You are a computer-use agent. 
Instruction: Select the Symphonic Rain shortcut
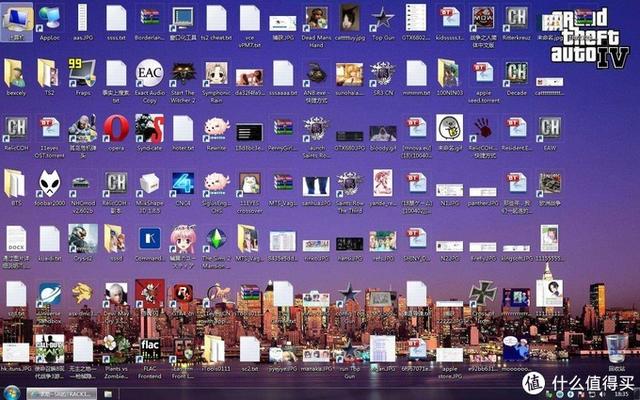pos(216,73)
